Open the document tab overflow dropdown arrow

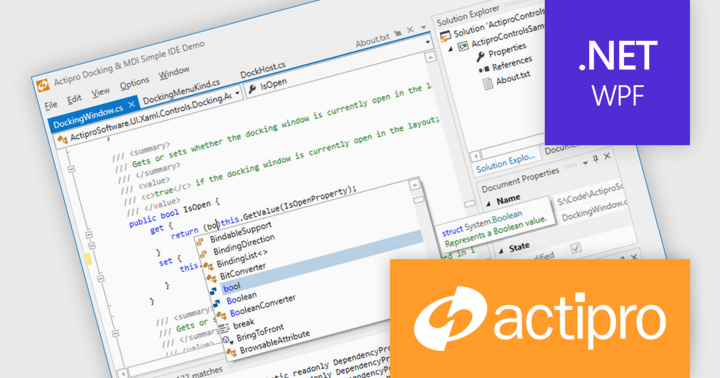click(423, 28)
